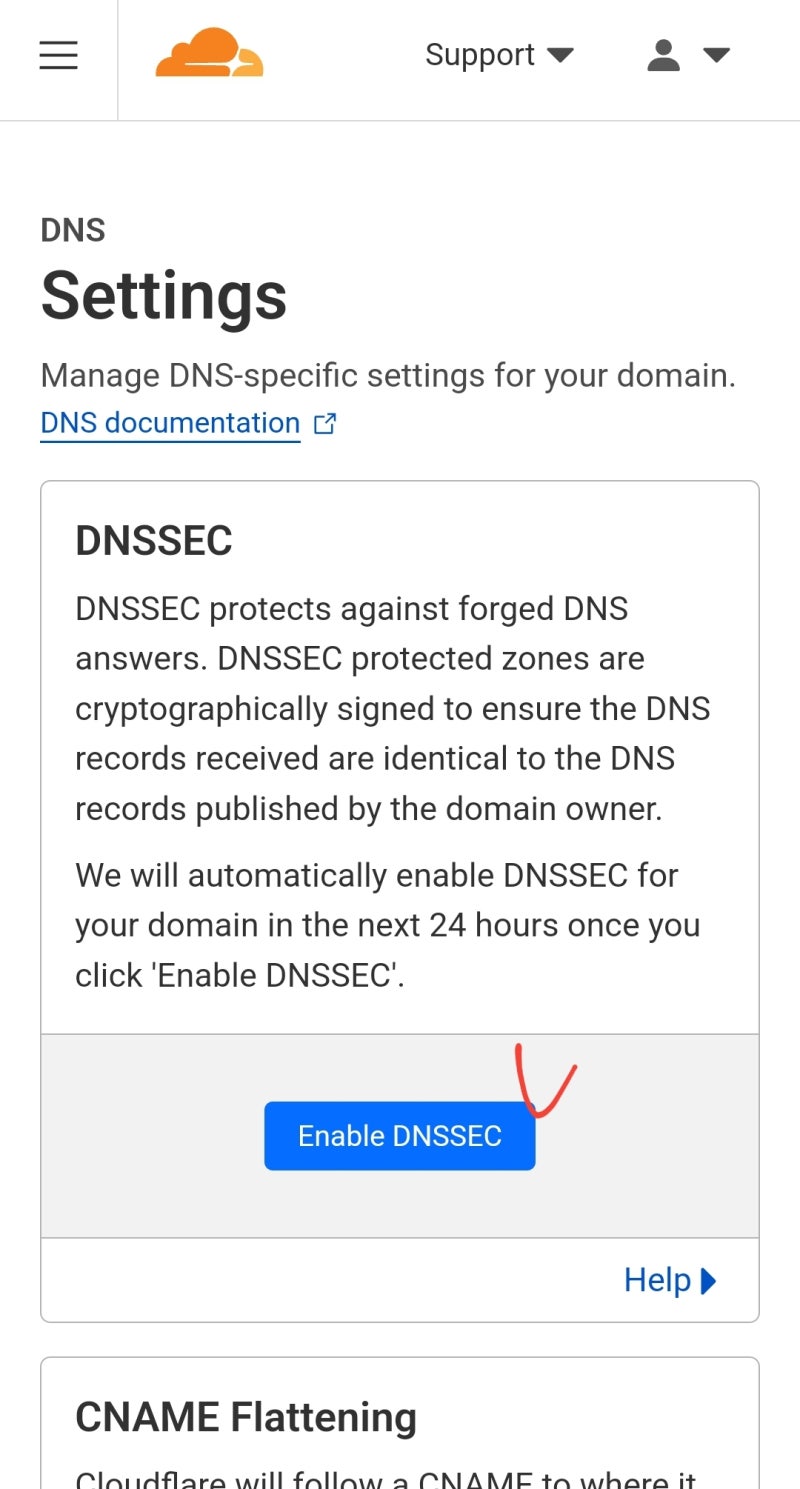Open the hamburger navigation menu

click(58, 55)
